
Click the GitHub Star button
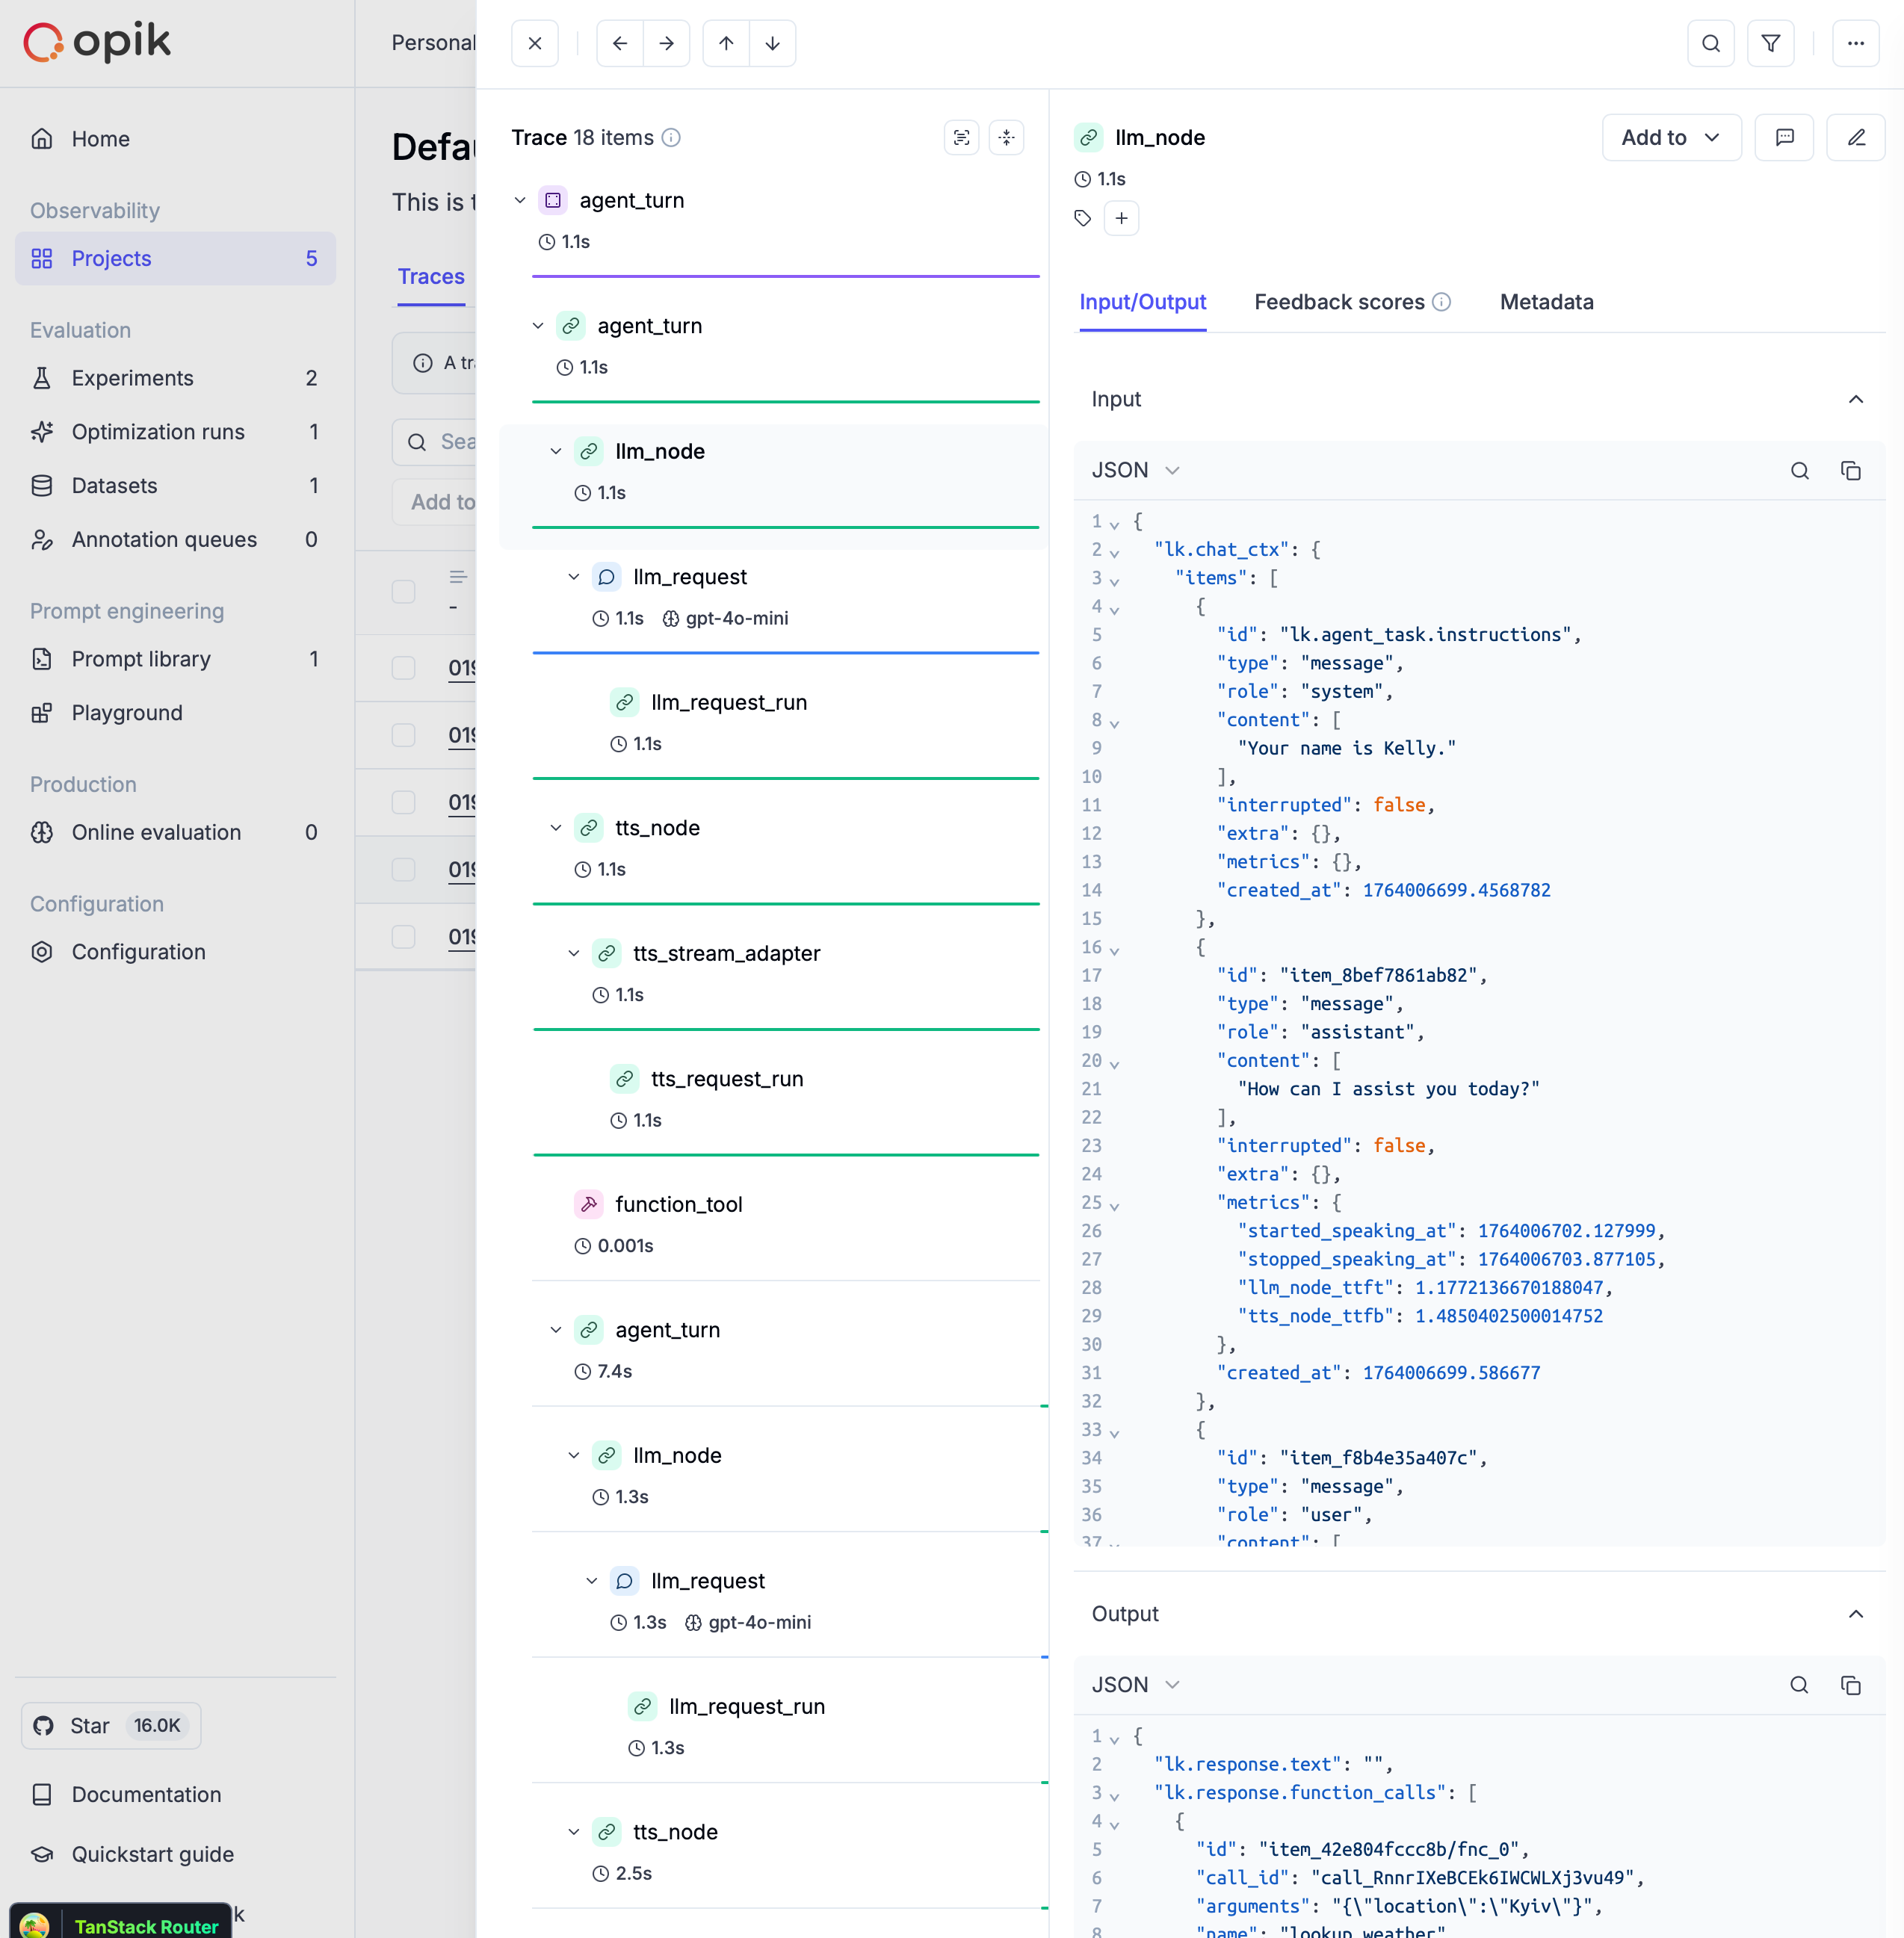pos(111,1725)
